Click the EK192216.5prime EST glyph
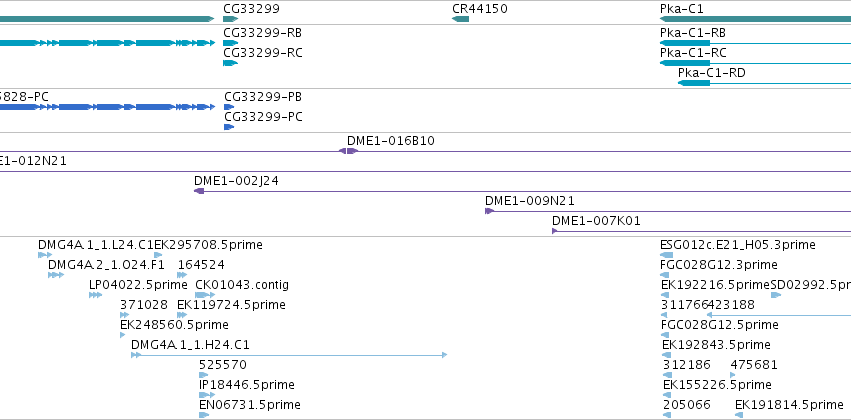The height and width of the screenshot is (420, 851). point(665,295)
